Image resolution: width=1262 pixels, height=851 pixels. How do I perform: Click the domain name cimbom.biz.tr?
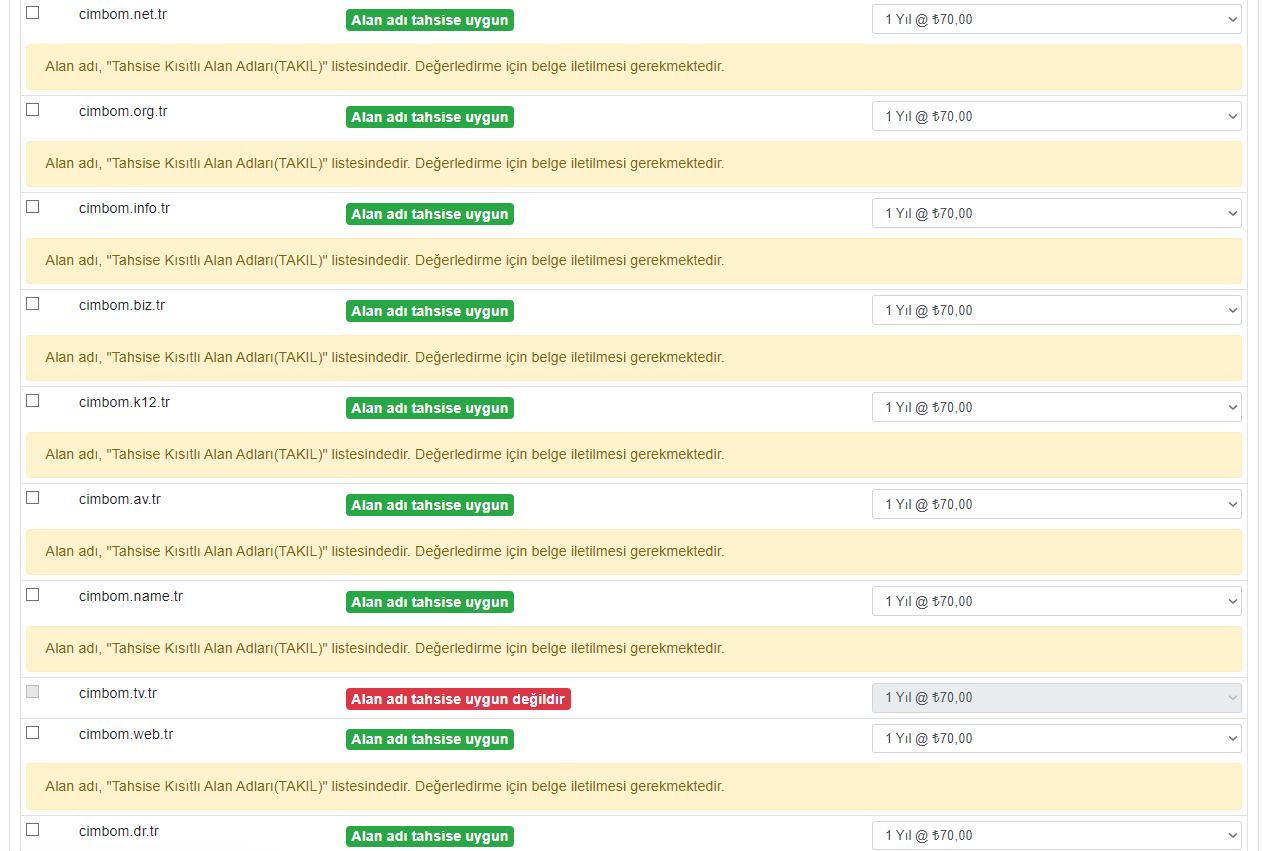coord(122,305)
